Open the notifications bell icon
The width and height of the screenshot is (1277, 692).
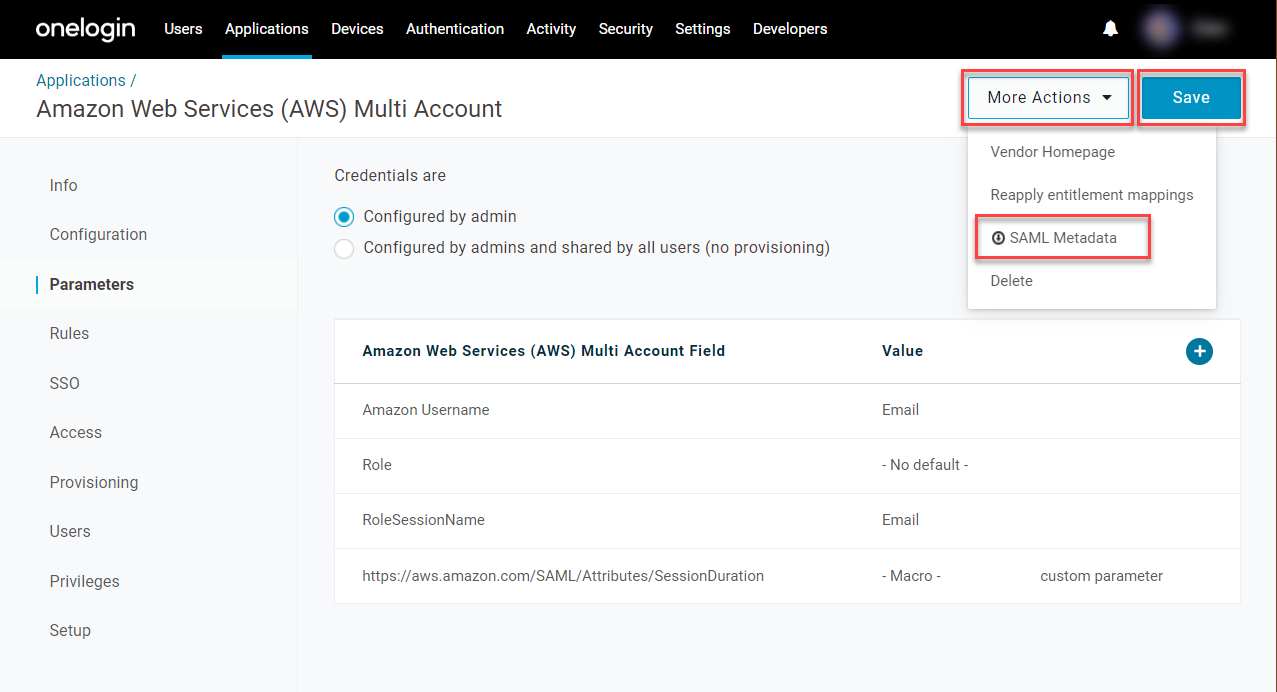click(1110, 29)
